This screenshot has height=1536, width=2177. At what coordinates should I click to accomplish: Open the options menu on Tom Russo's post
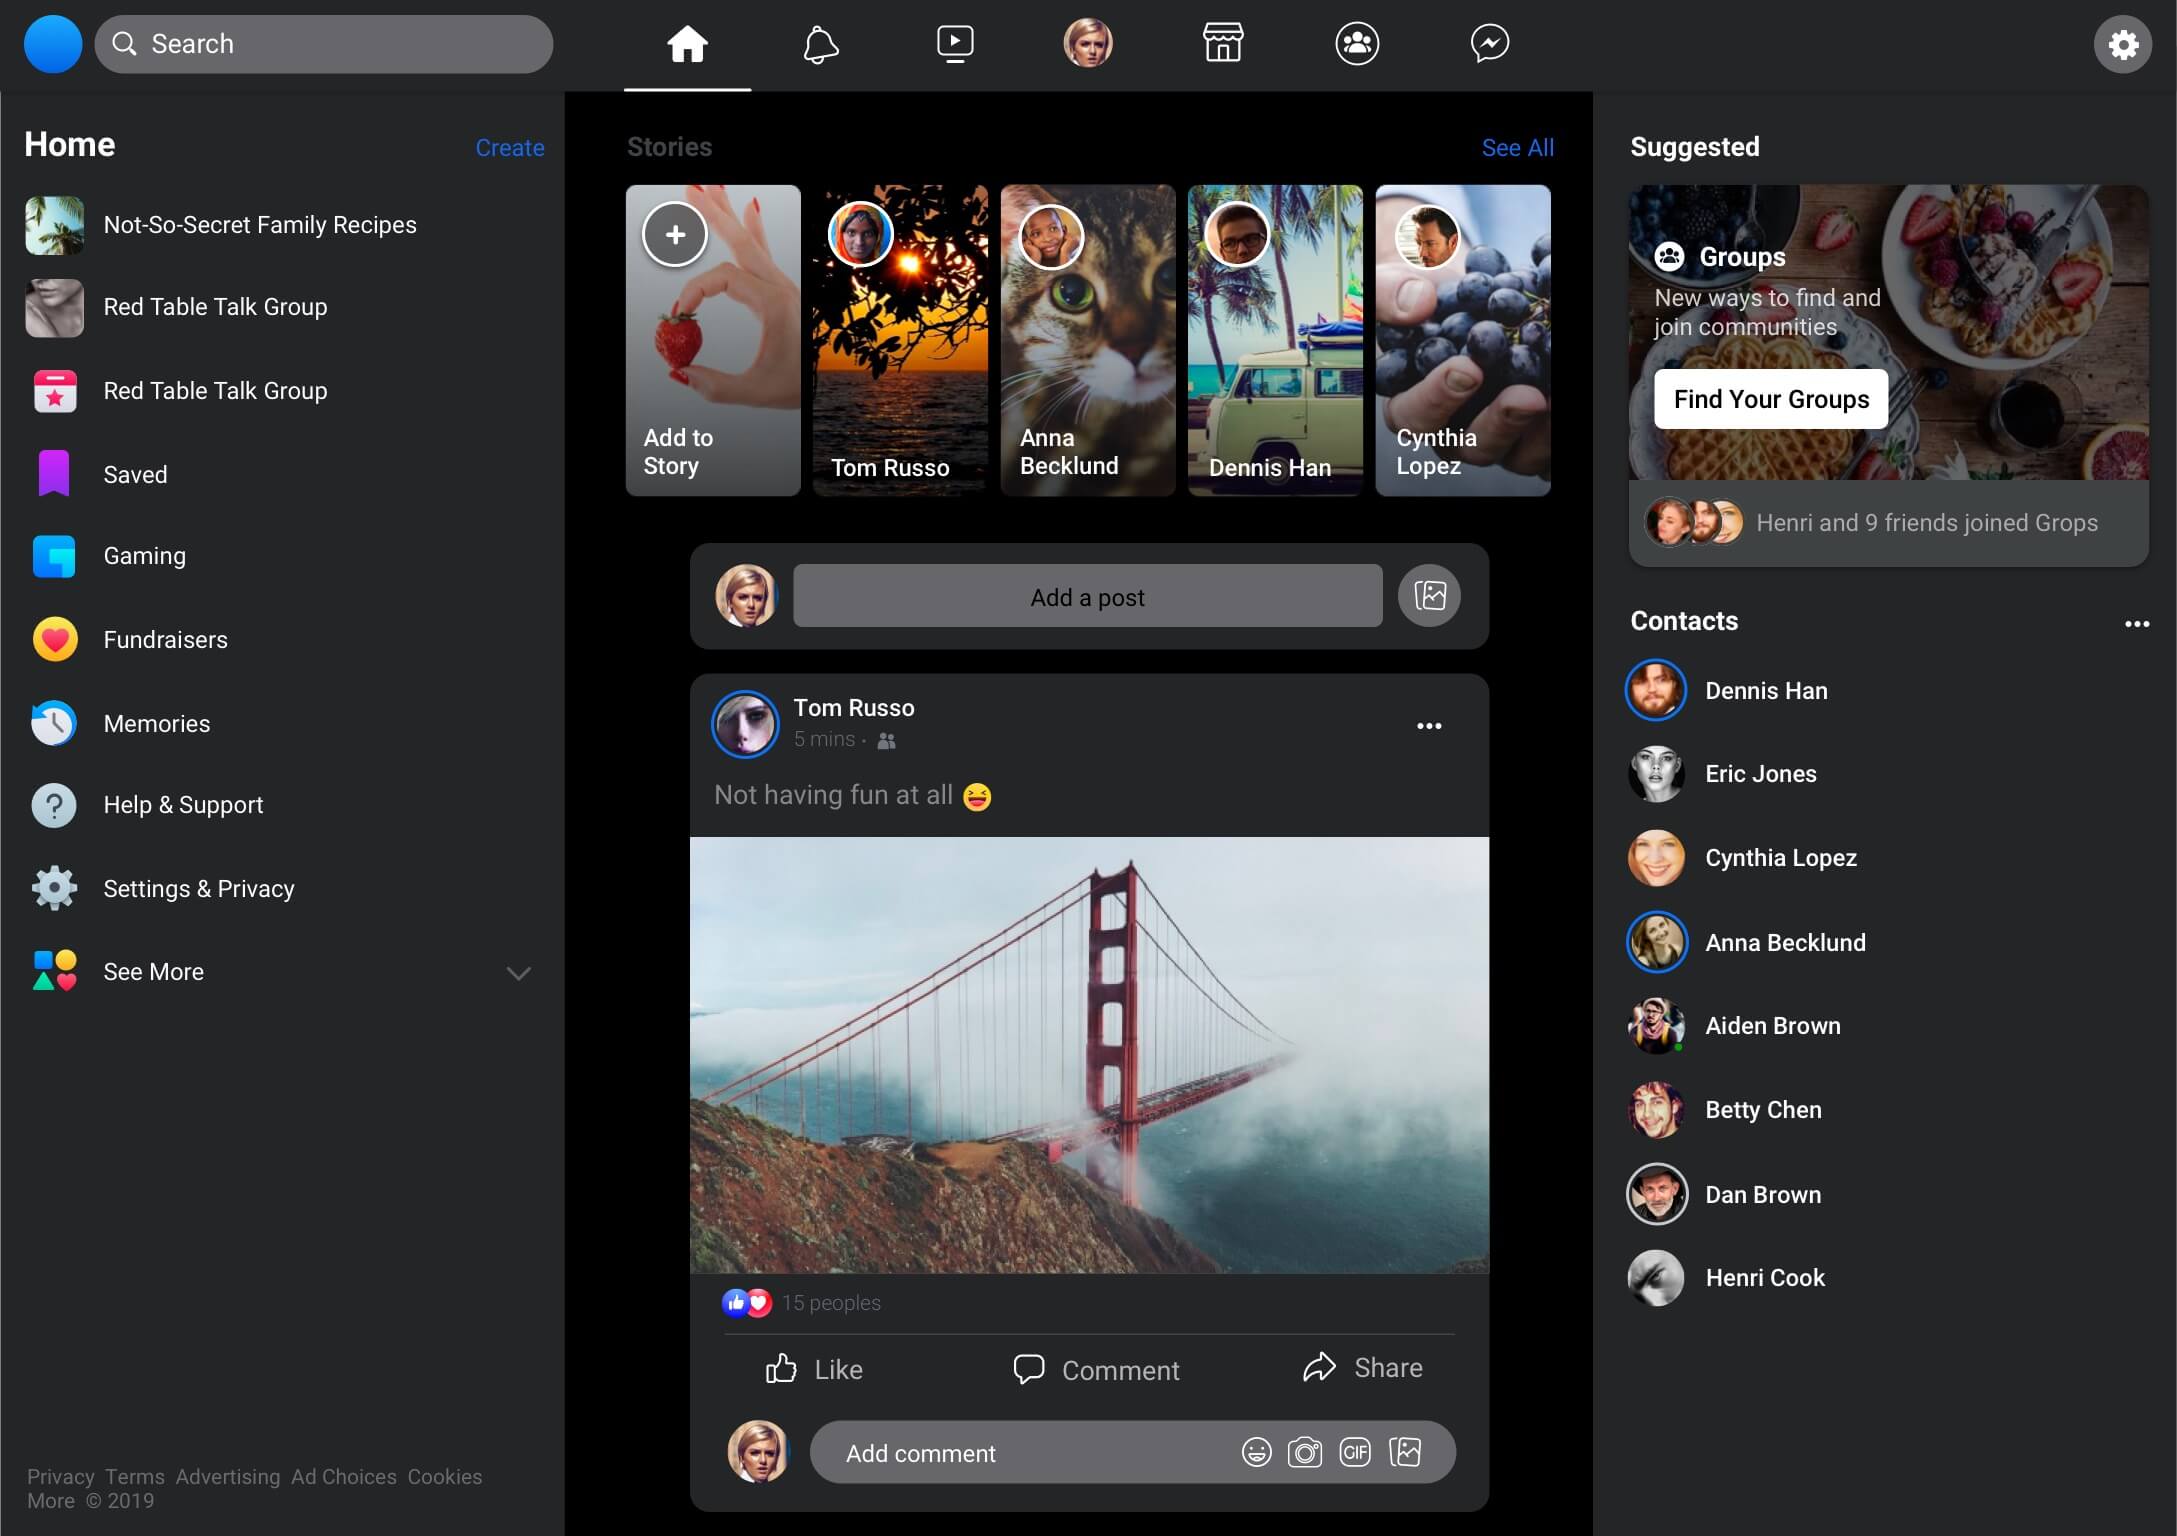[1428, 726]
